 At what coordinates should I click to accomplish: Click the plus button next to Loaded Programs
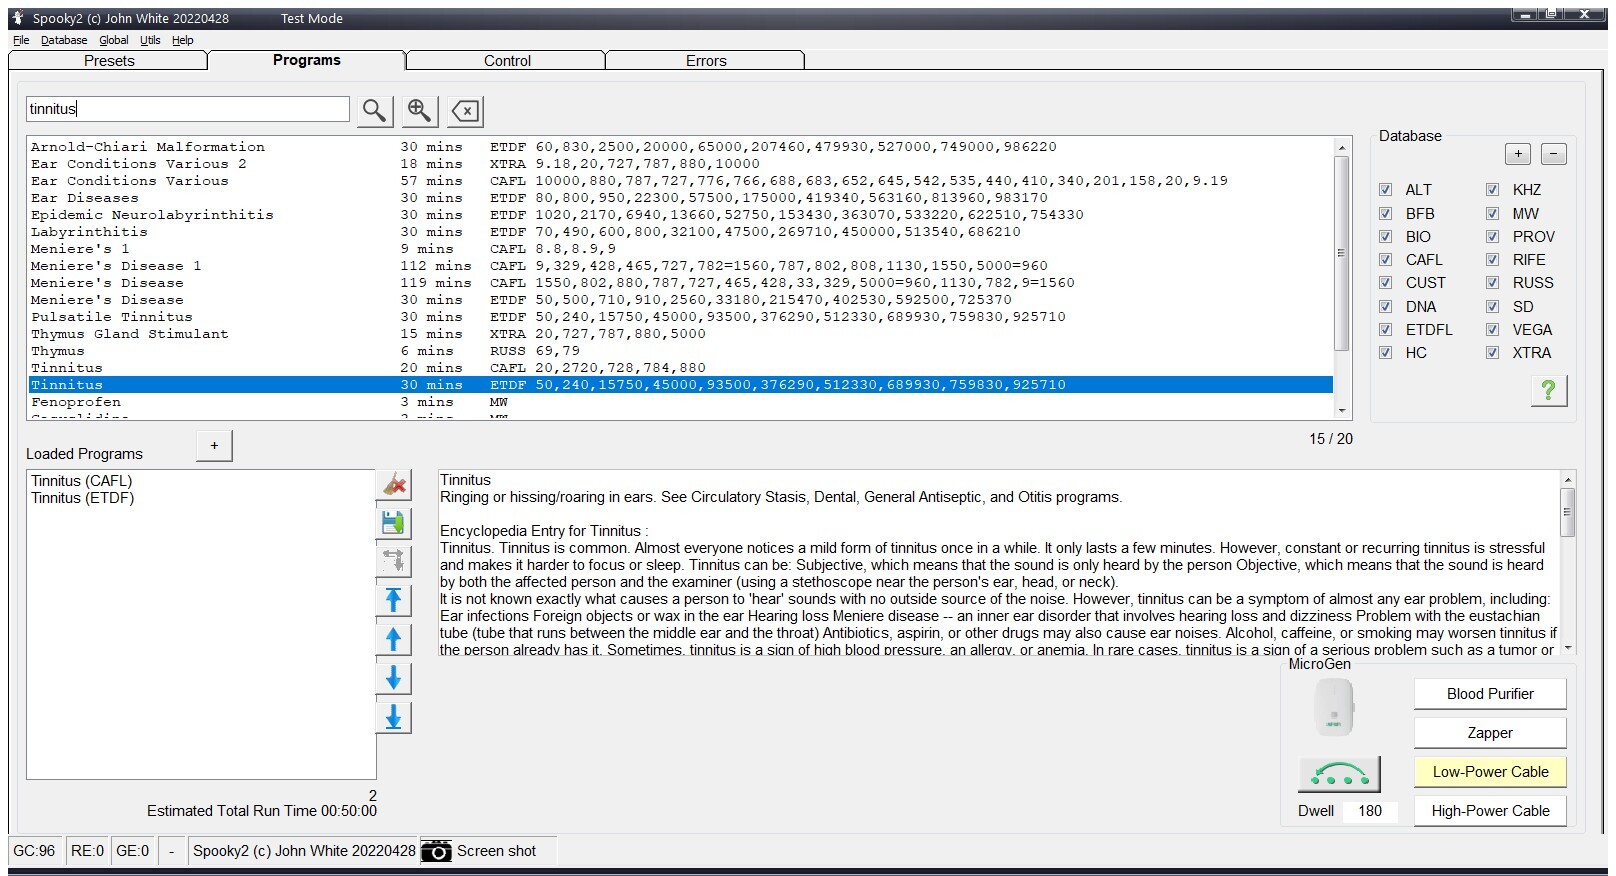pos(214,446)
